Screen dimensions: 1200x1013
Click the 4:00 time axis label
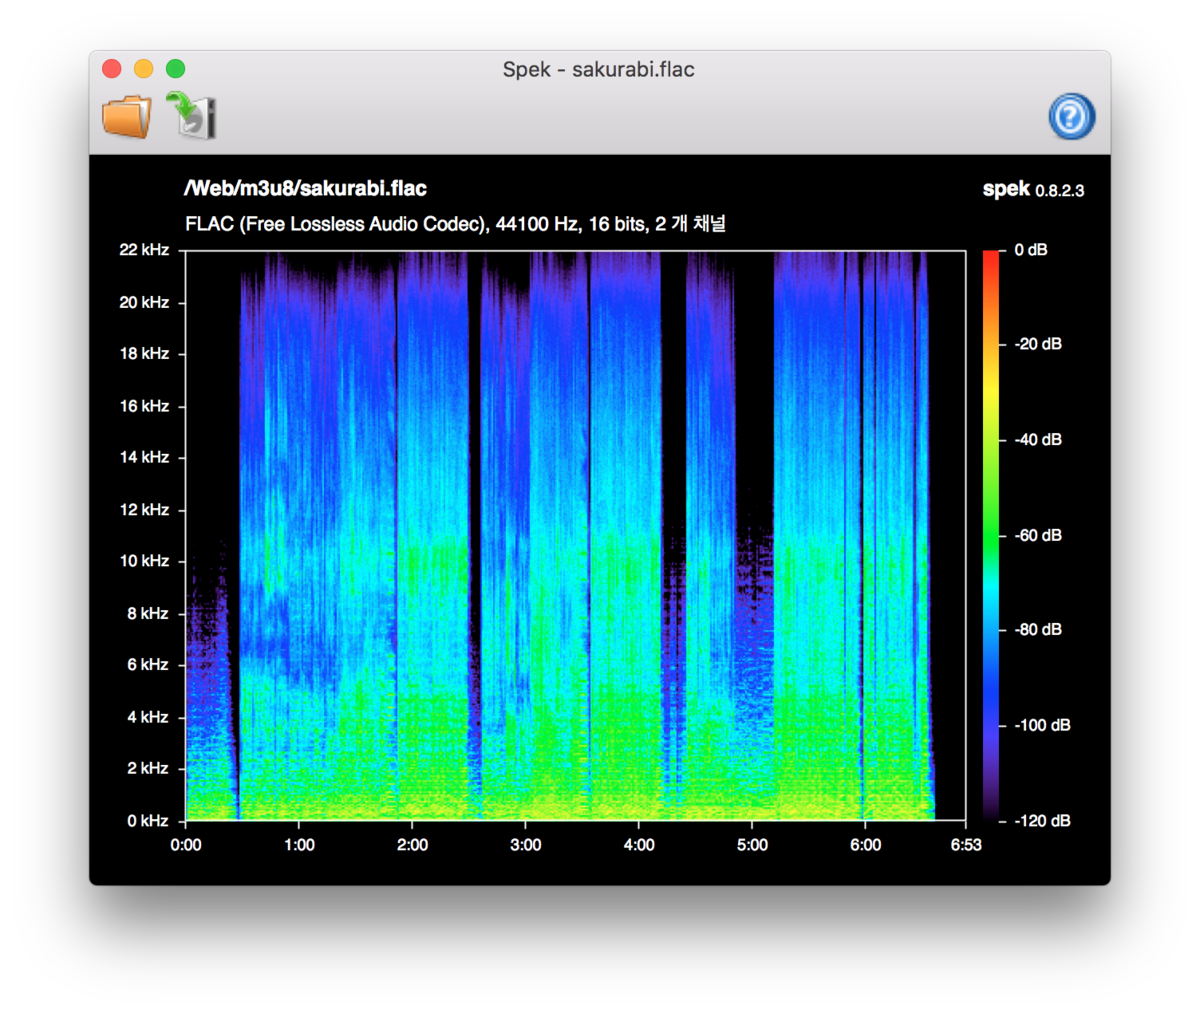click(639, 845)
